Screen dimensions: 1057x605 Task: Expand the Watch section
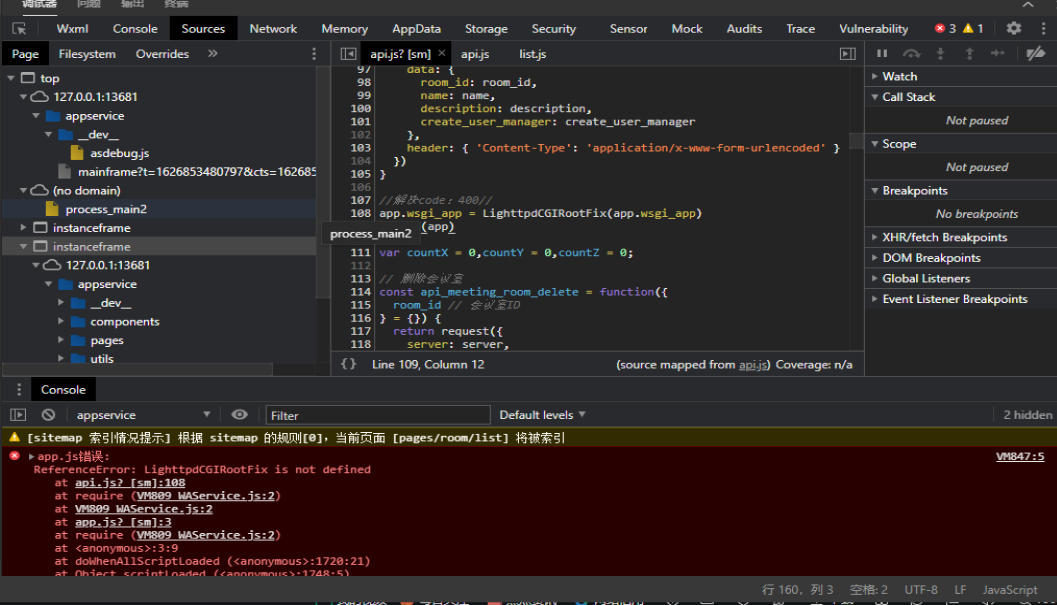874,76
